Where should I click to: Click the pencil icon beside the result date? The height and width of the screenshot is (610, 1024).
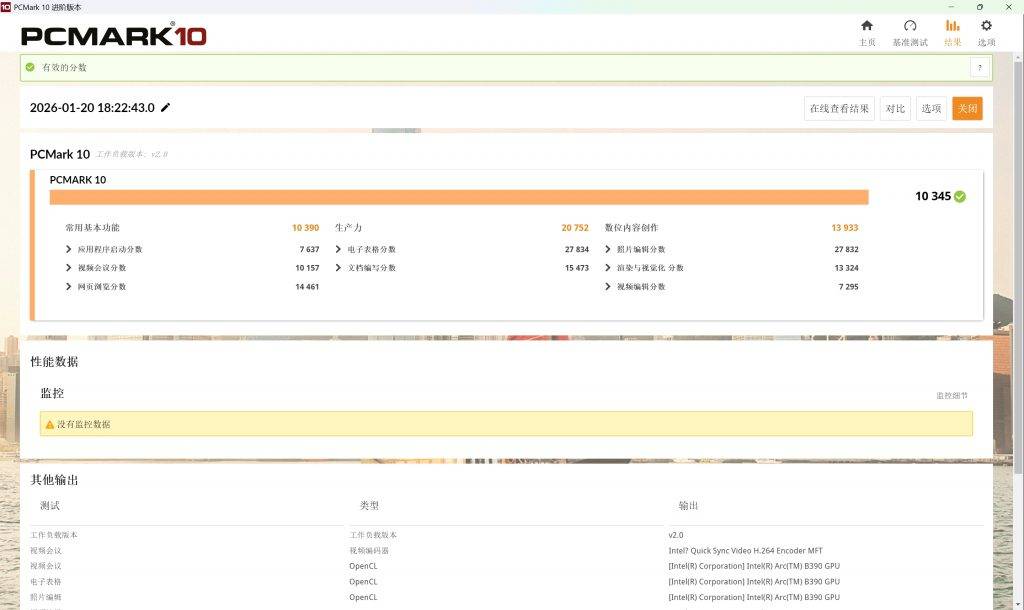(x=166, y=108)
